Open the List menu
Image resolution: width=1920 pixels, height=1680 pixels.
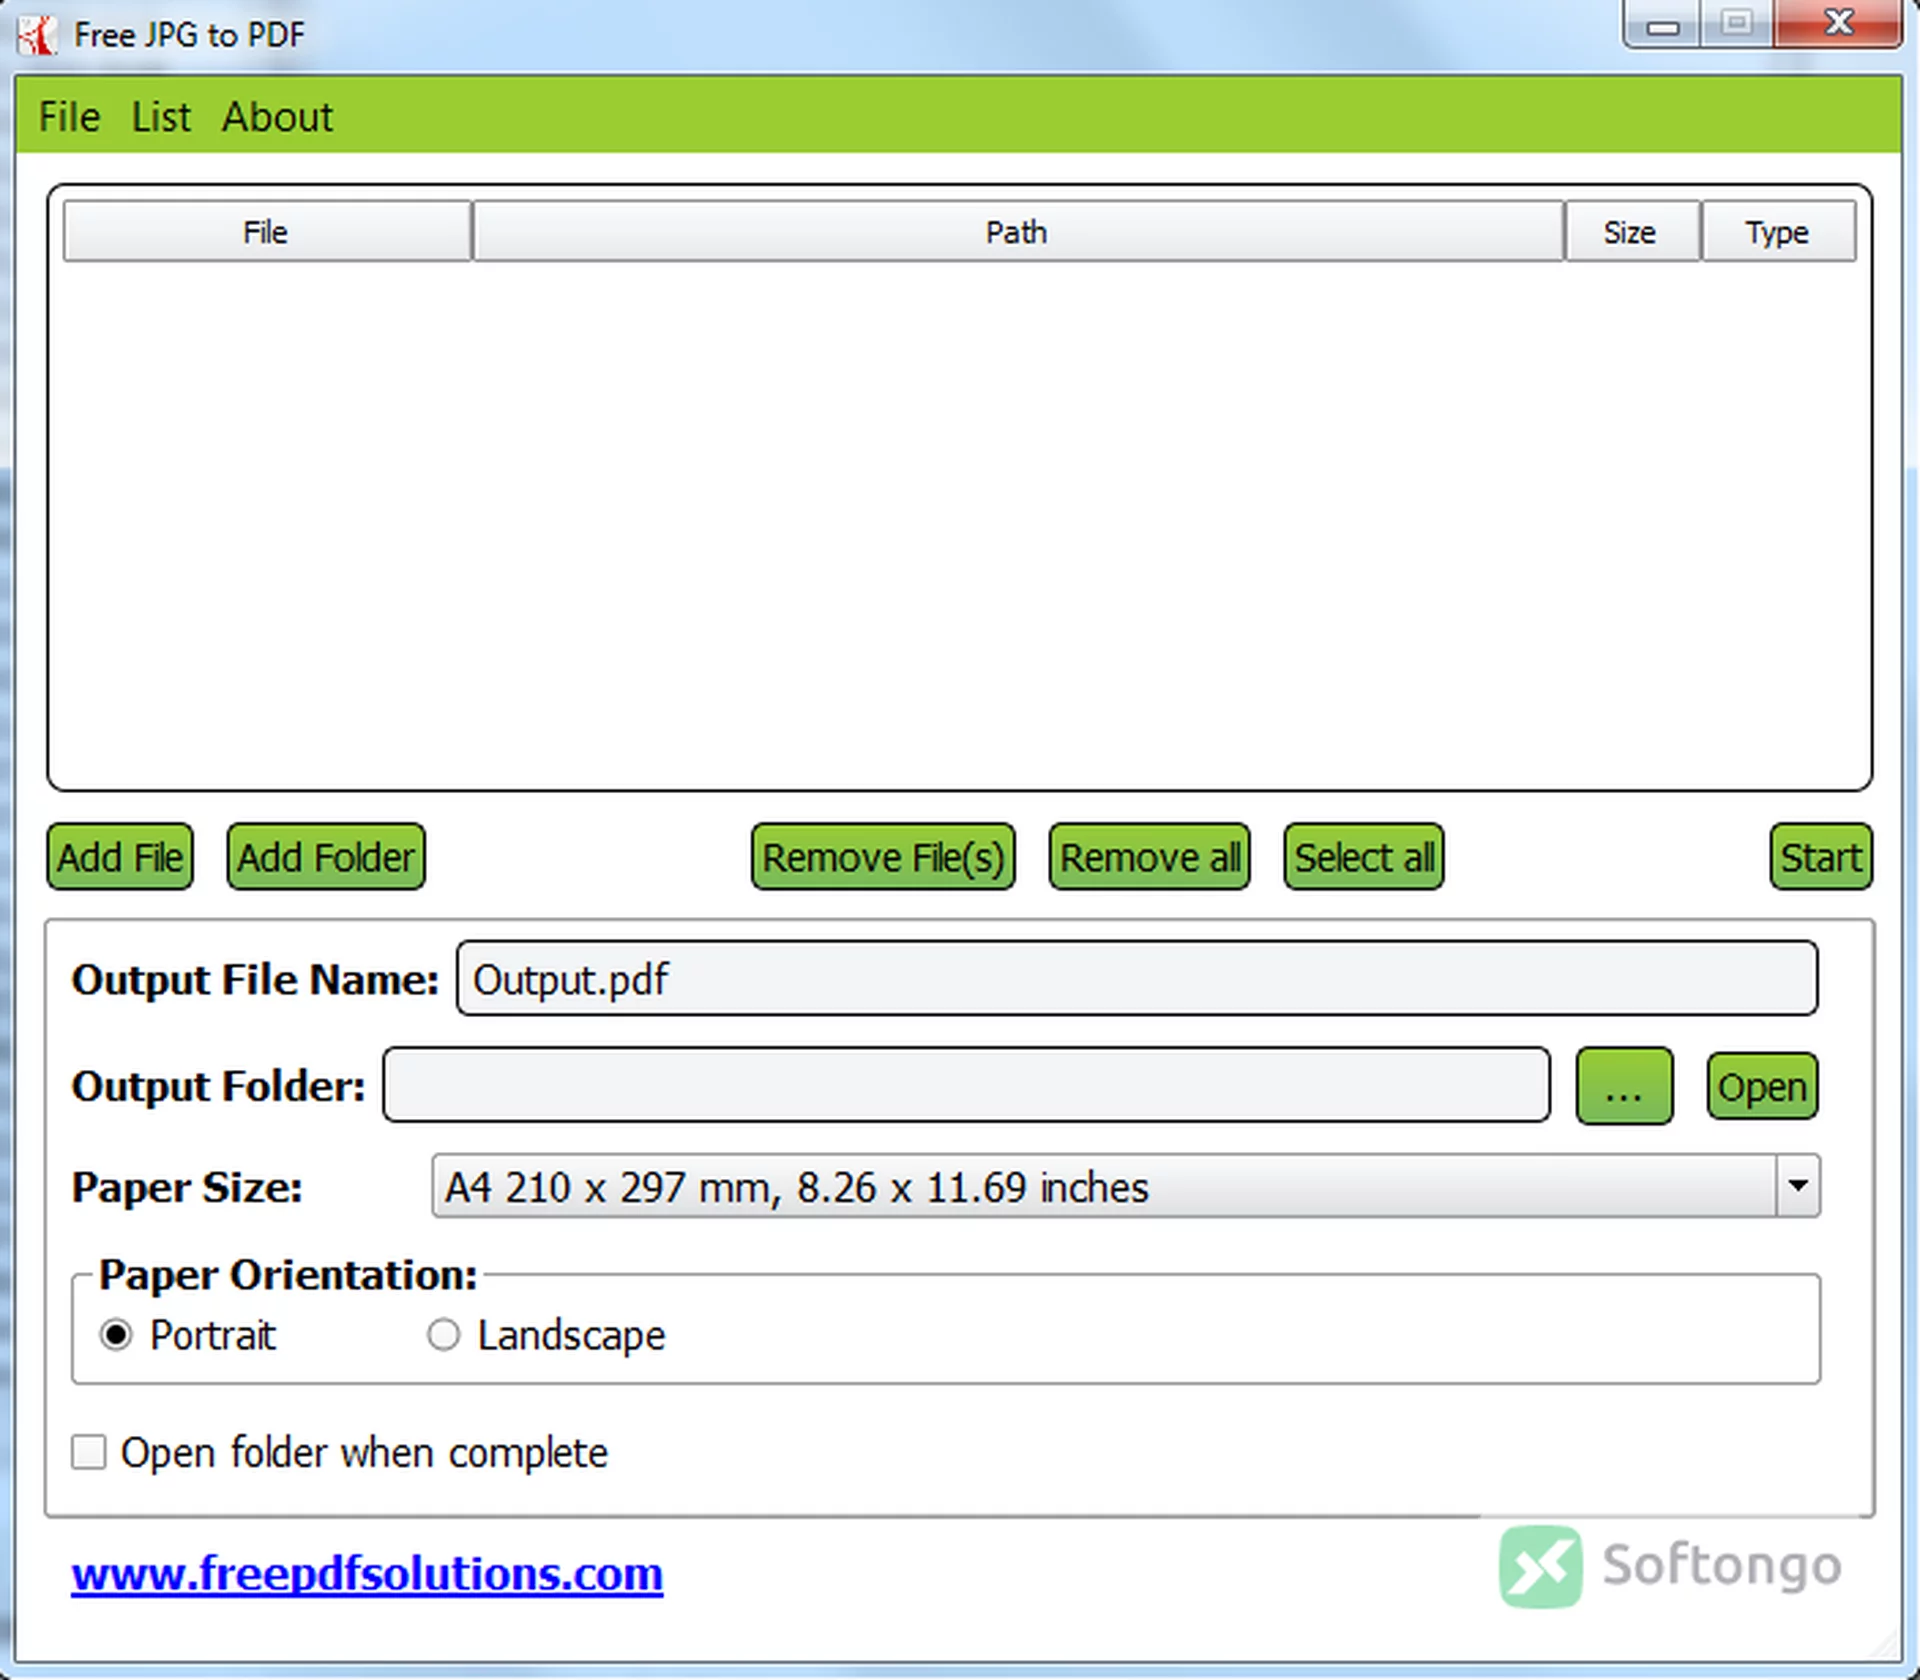pyautogui.click(x=161, y=117)
